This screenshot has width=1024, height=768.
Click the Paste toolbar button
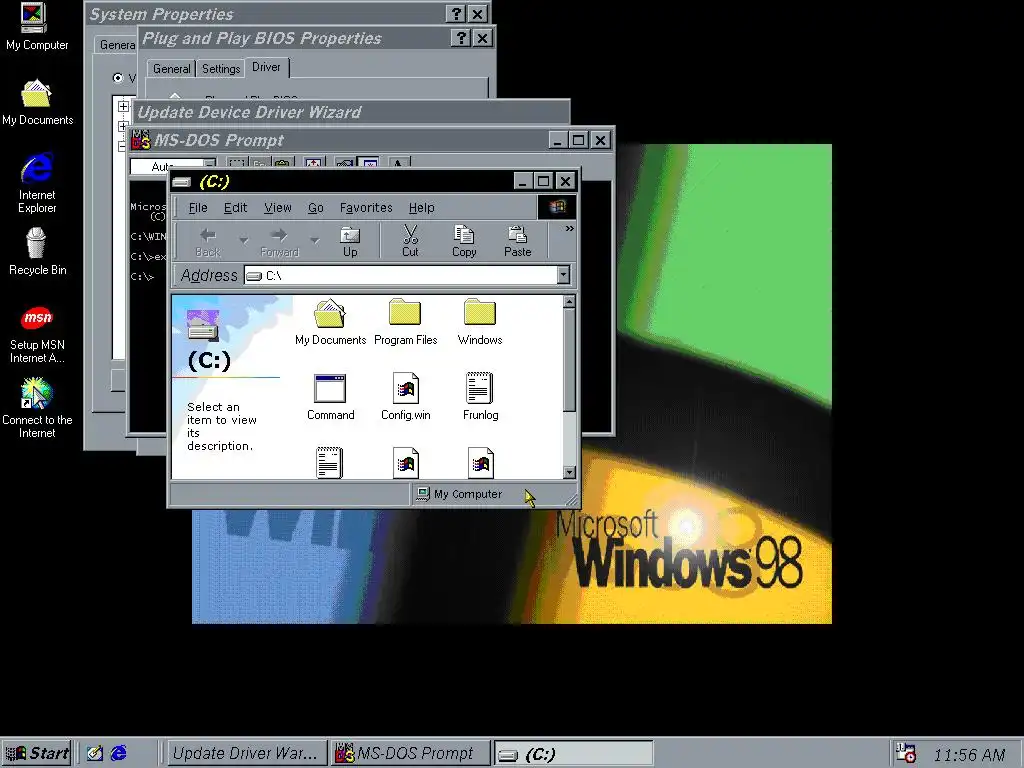[517, 241]
